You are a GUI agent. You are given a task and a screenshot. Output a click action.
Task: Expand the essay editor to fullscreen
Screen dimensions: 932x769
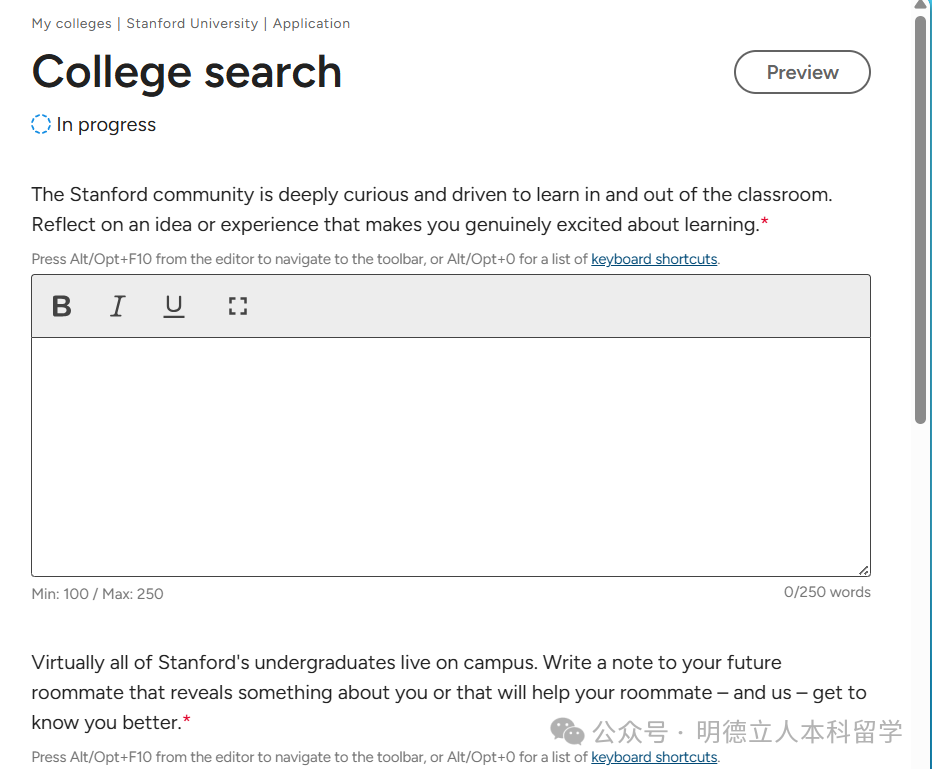237,306
